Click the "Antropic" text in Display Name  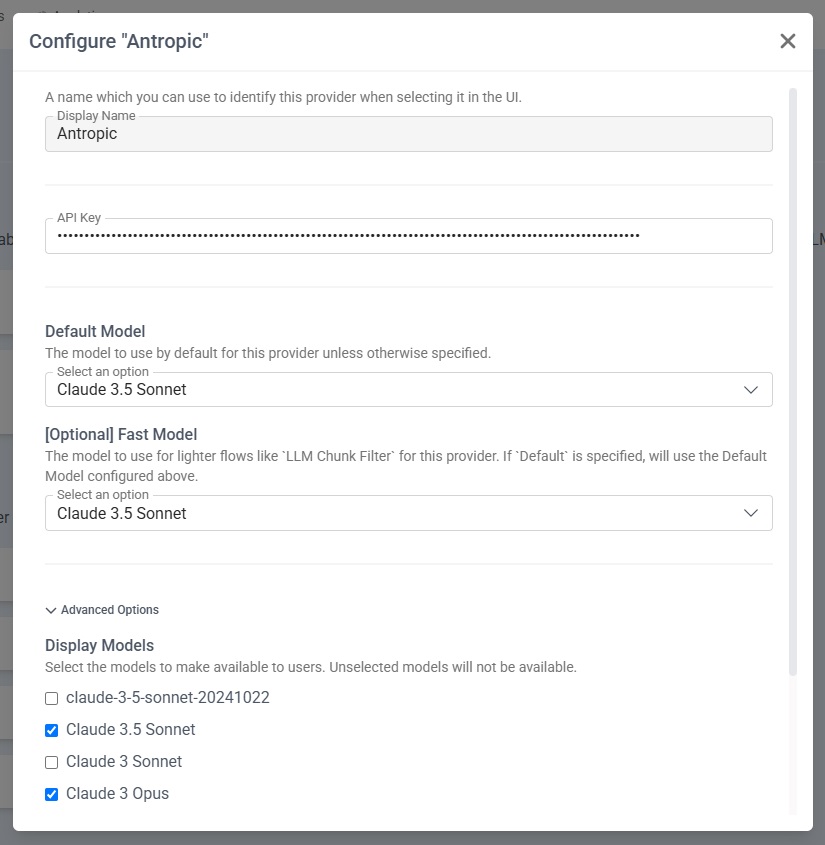tap(87, 134)
